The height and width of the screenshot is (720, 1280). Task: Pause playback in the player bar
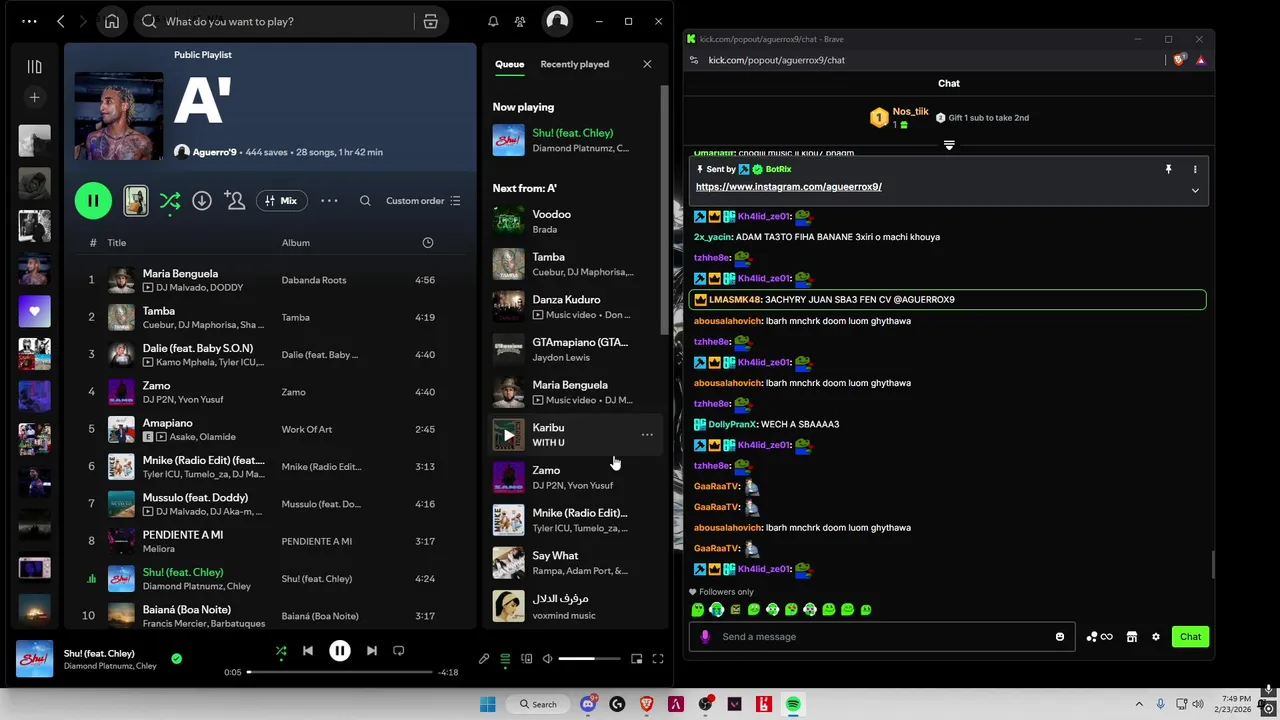pyautogui.click(x=340, y=651)
